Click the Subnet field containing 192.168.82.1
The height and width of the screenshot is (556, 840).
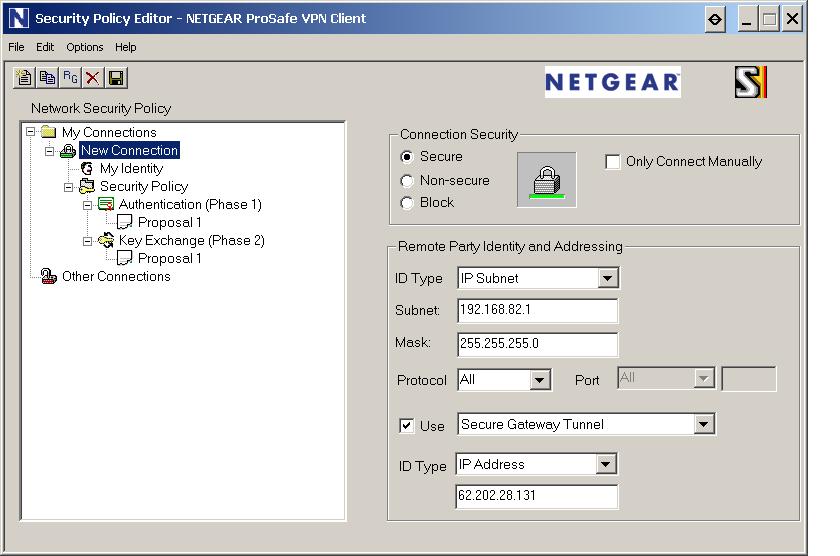(x=537, y=311)
